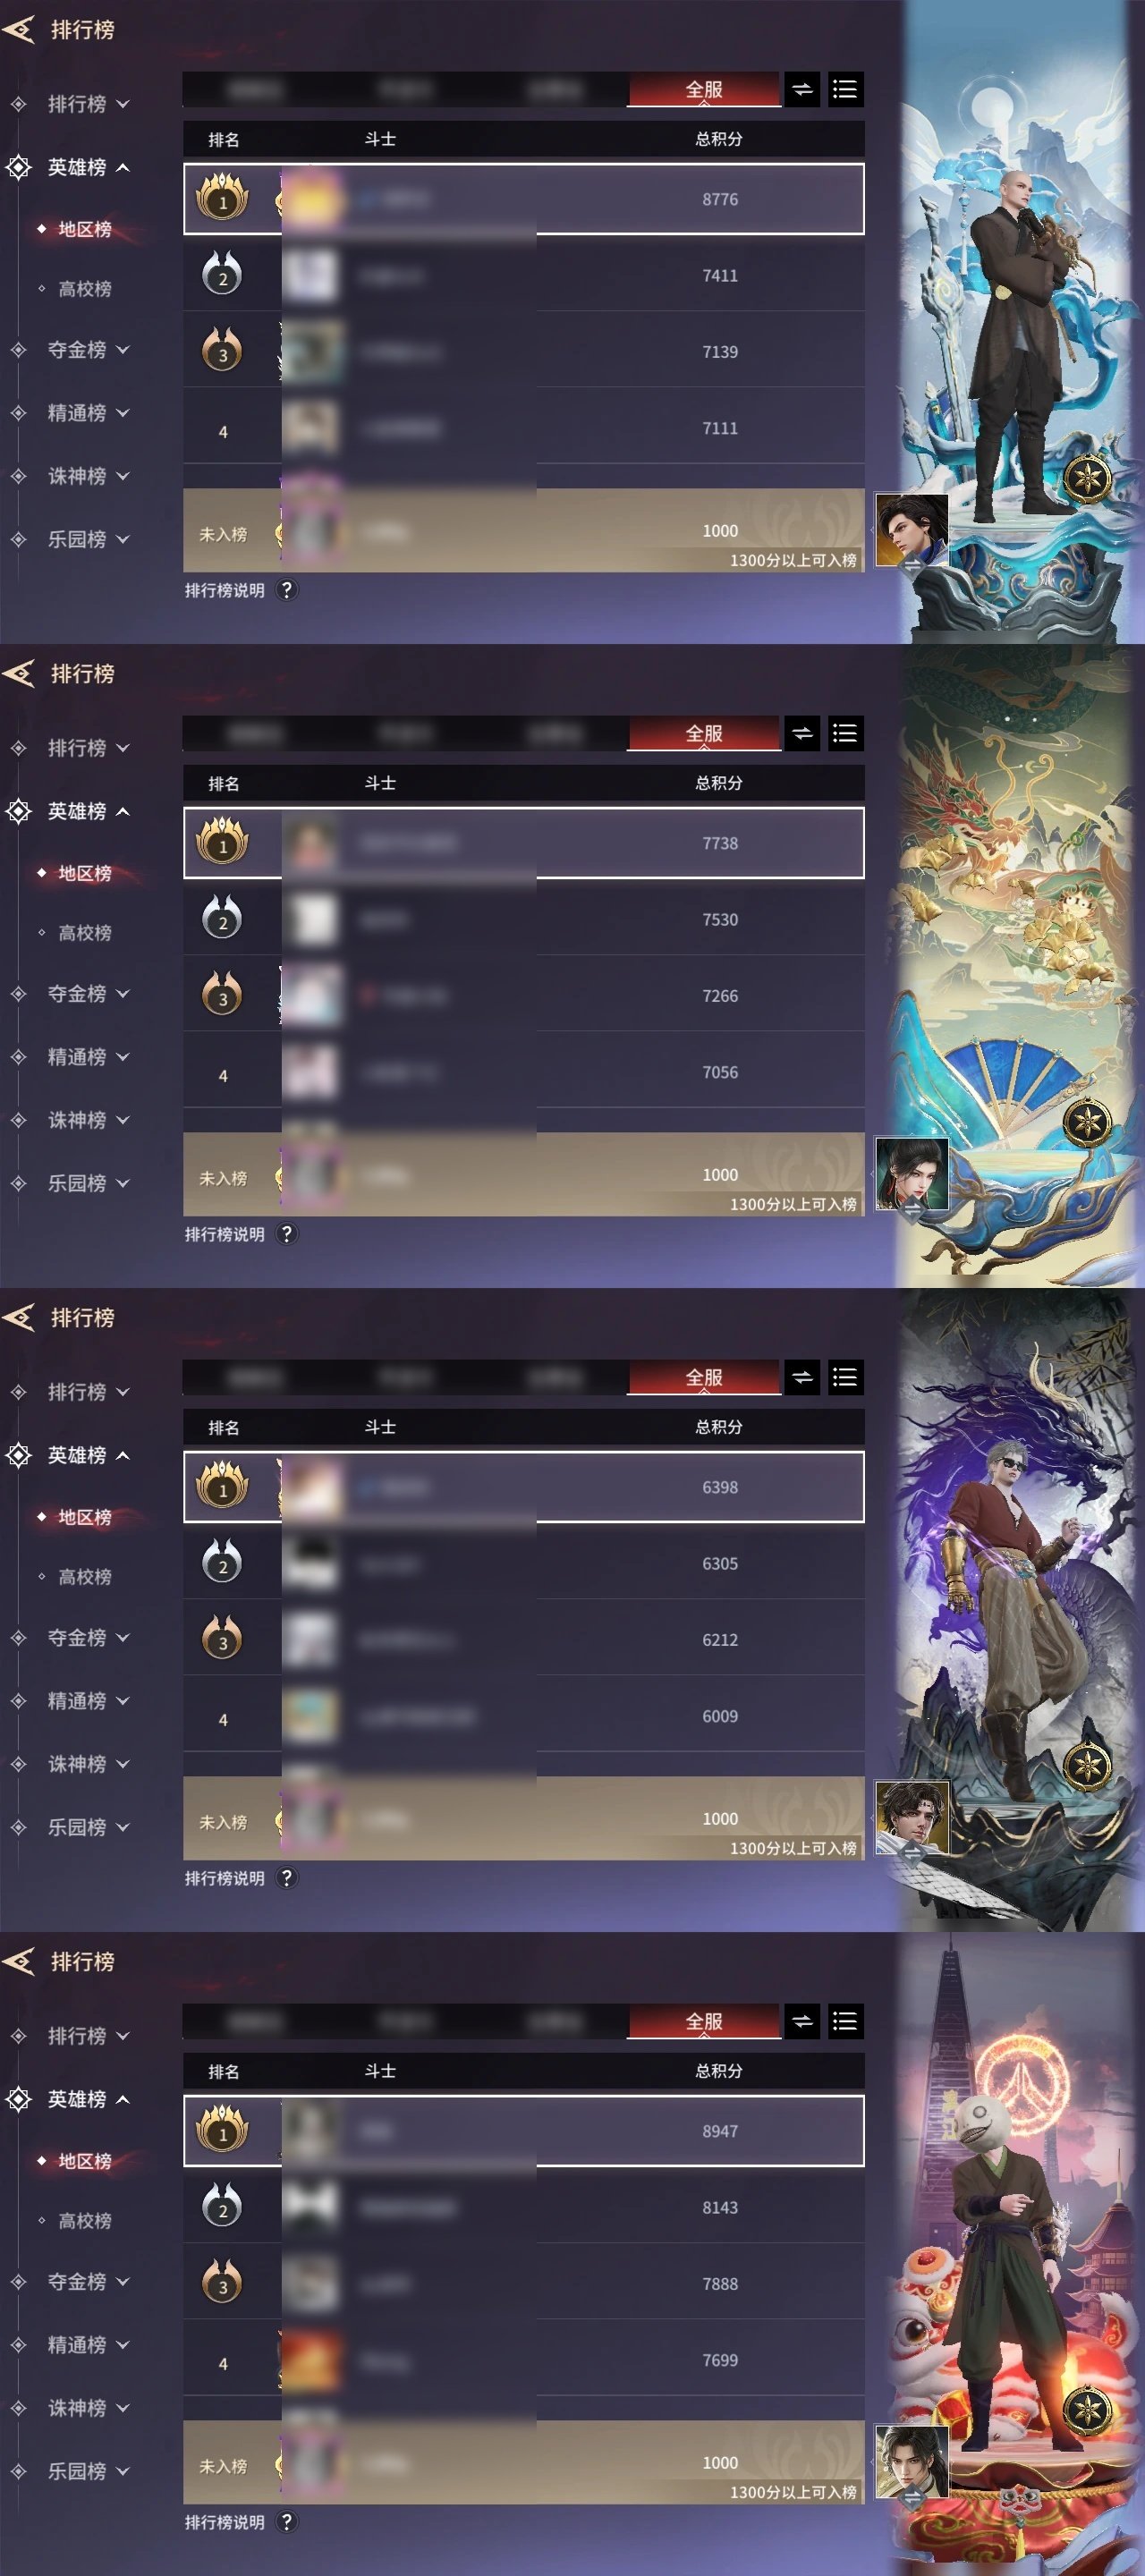The height and width of the screenshot is (2576, 1145).
Task: Click the back arrow in the panel topped by 6398
Action: point(18,1317)
